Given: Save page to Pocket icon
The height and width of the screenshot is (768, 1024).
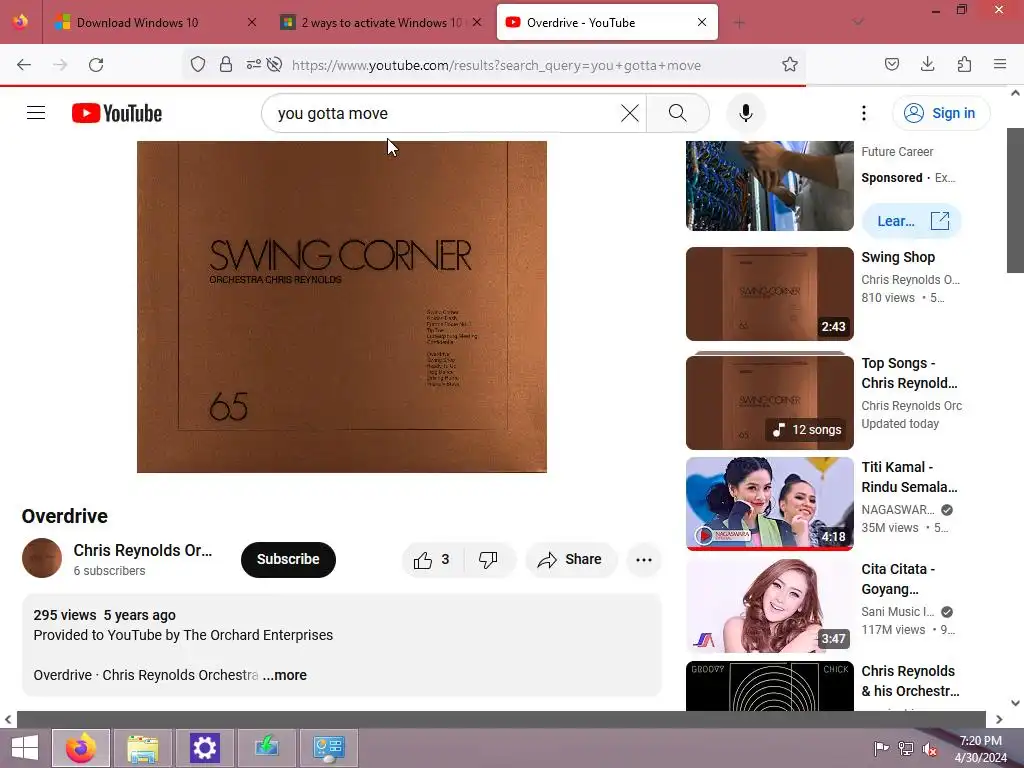Looking at the screenshot, I should [891, 64].
